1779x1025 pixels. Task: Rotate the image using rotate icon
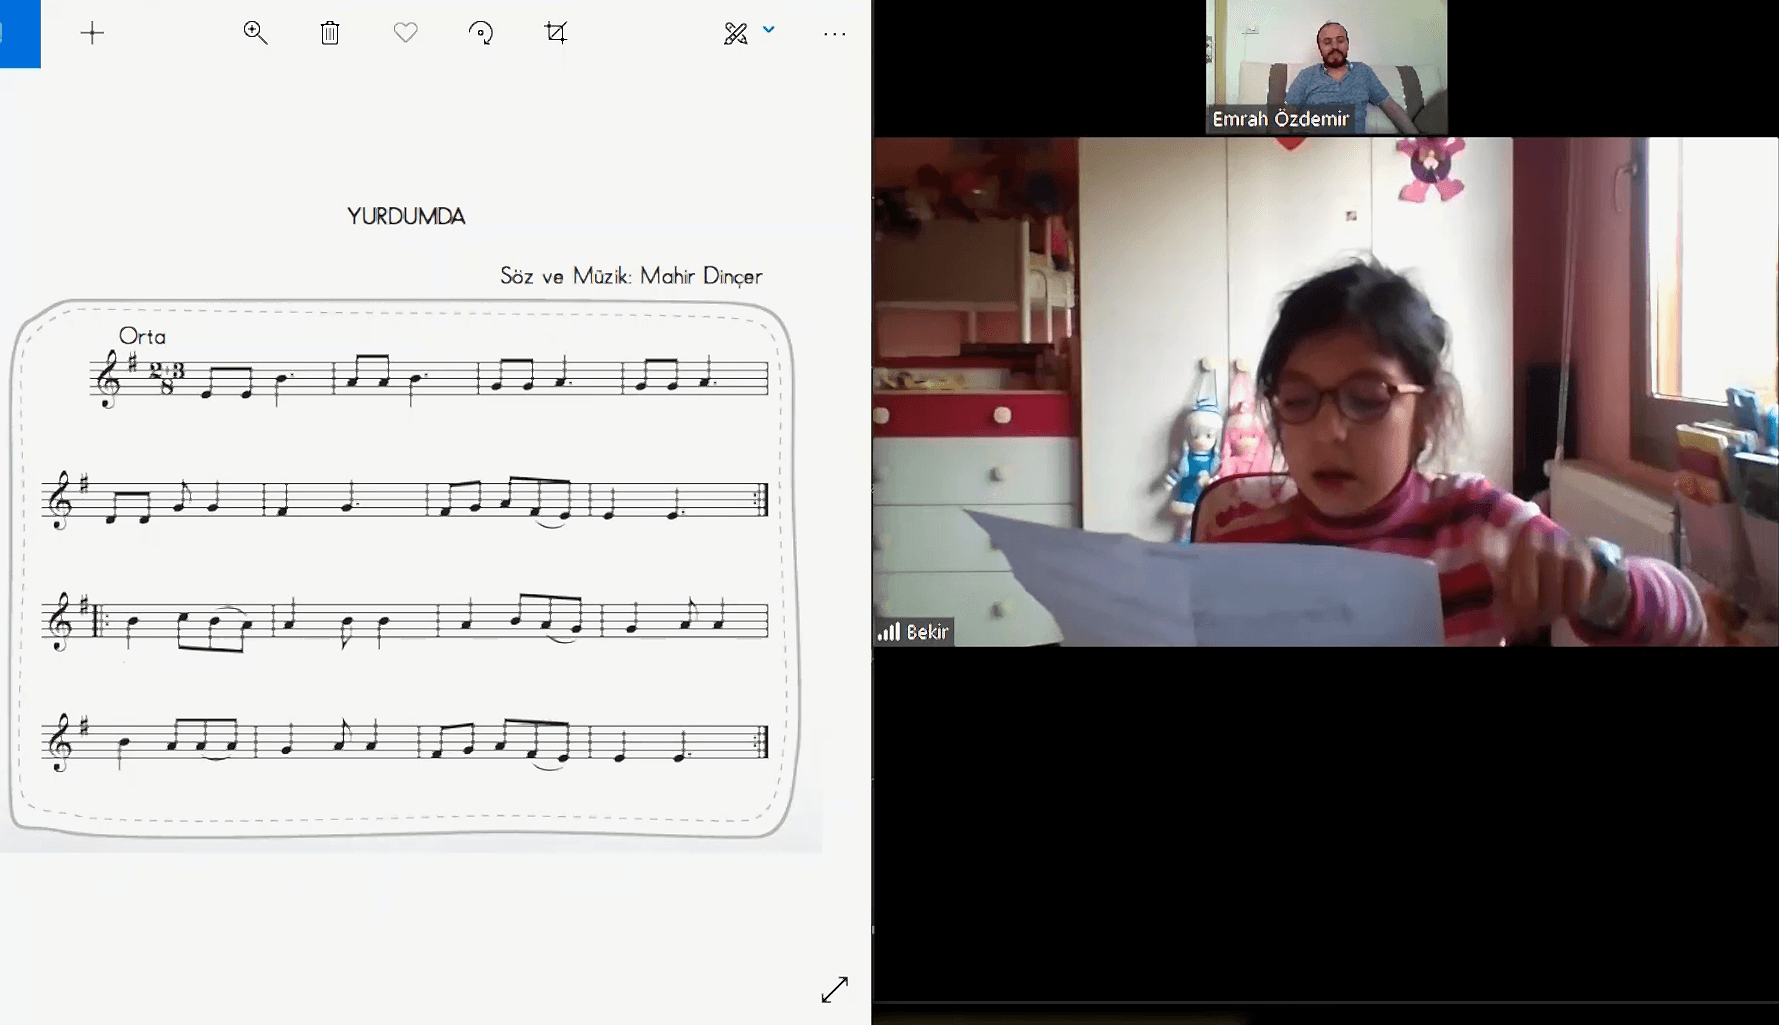click(481, 33)
